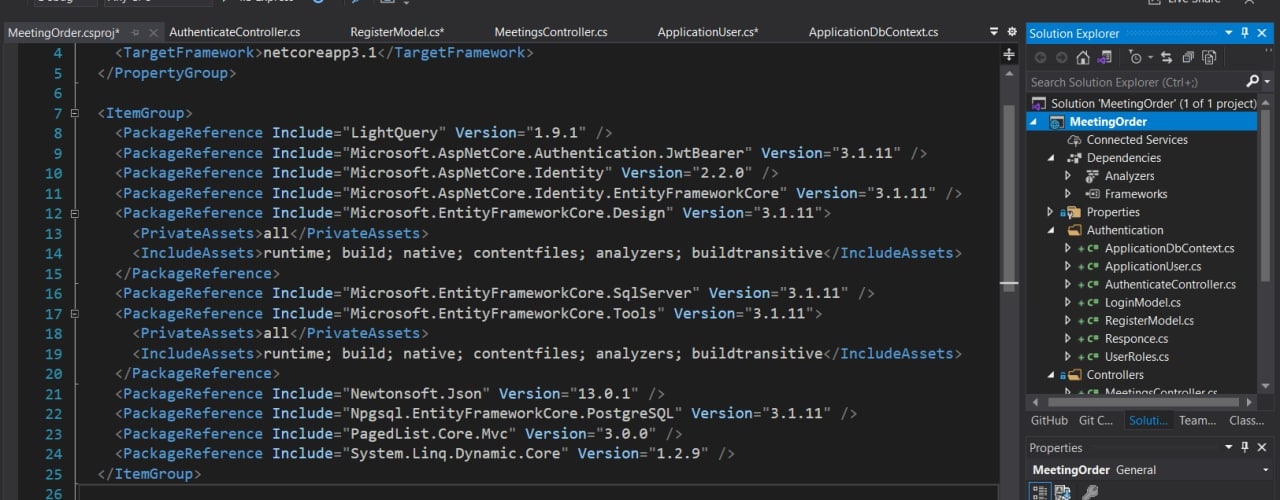Collapse PackageReference block at line 12

click(x=74, y=213)
